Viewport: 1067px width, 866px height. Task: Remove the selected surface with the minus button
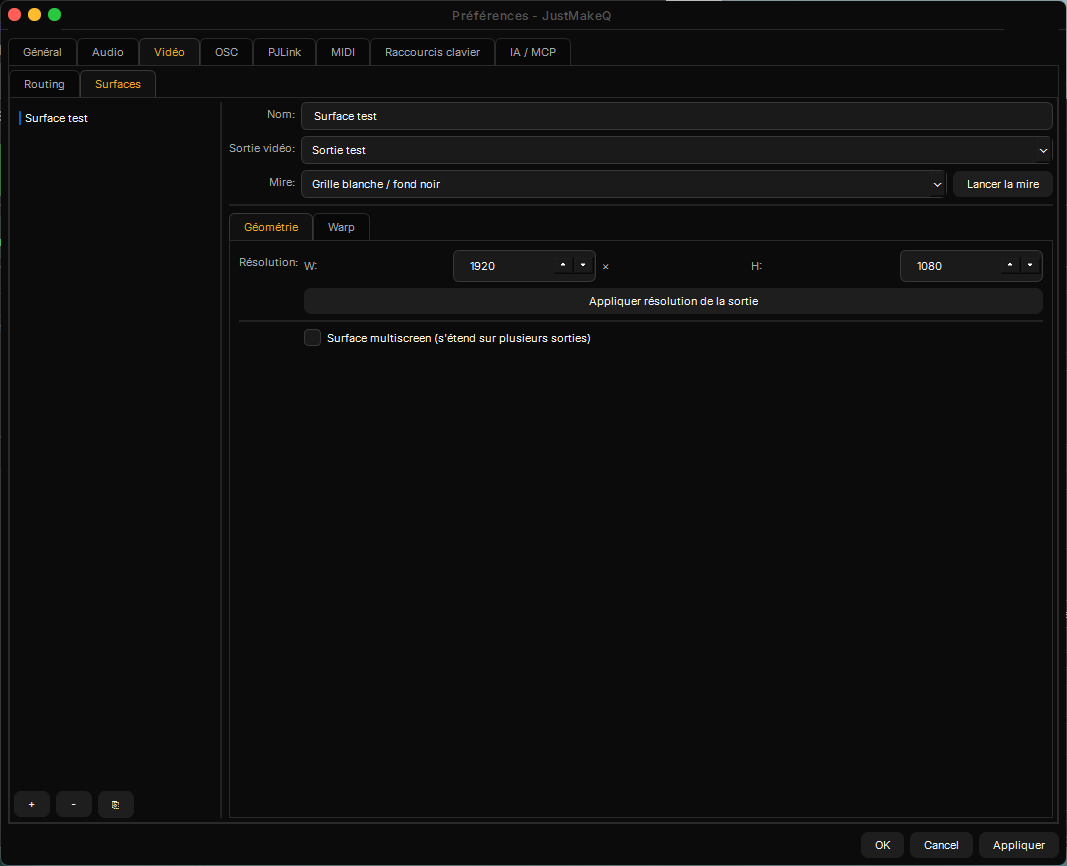click(x=73, y=804)
